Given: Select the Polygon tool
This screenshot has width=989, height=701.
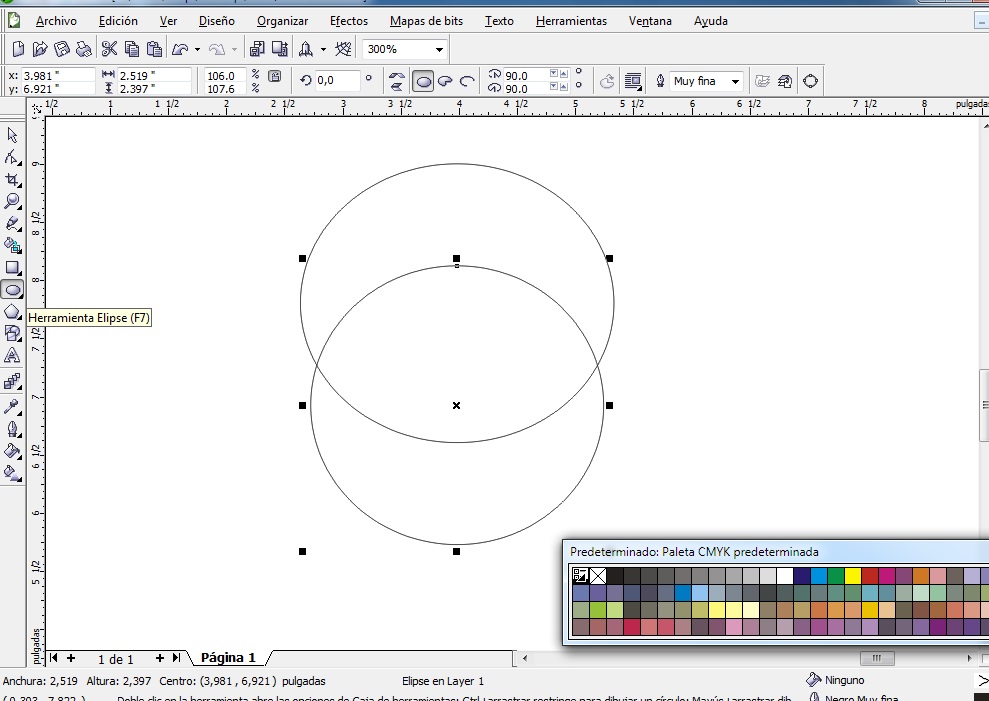Looking at the screenshot, I should click(x=13, y=311).
